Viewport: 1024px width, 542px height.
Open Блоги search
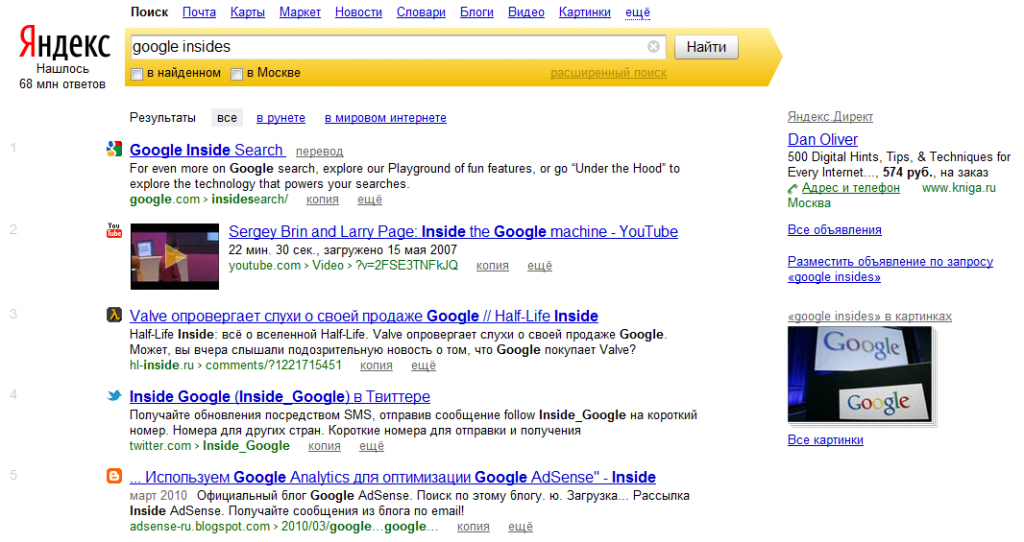coord(477,12)
